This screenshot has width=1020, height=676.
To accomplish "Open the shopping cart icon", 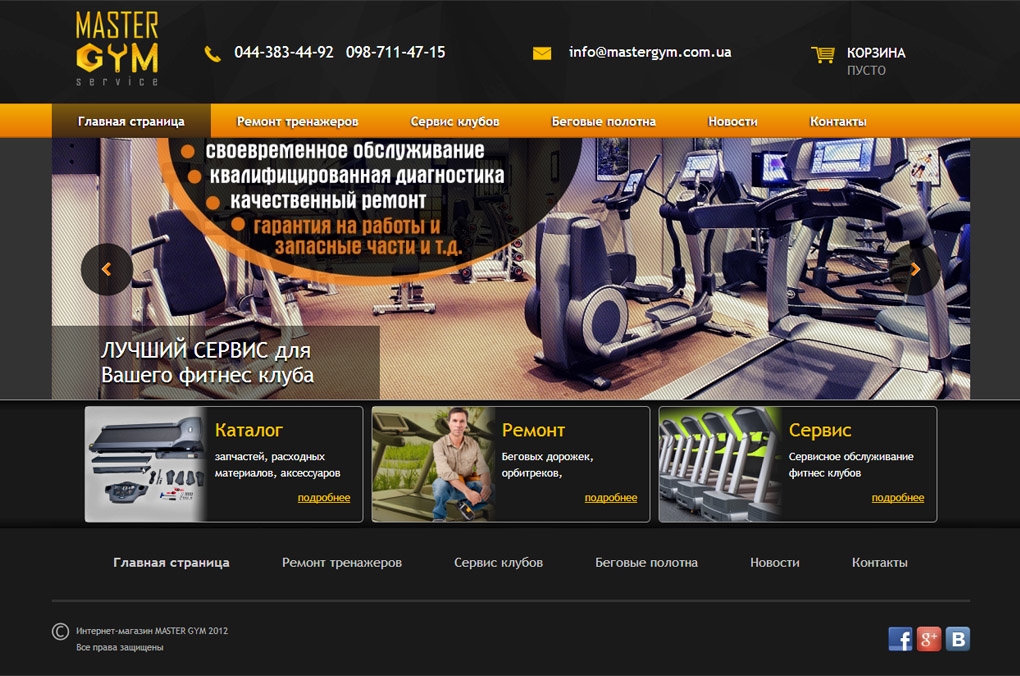I will point(822,54).
